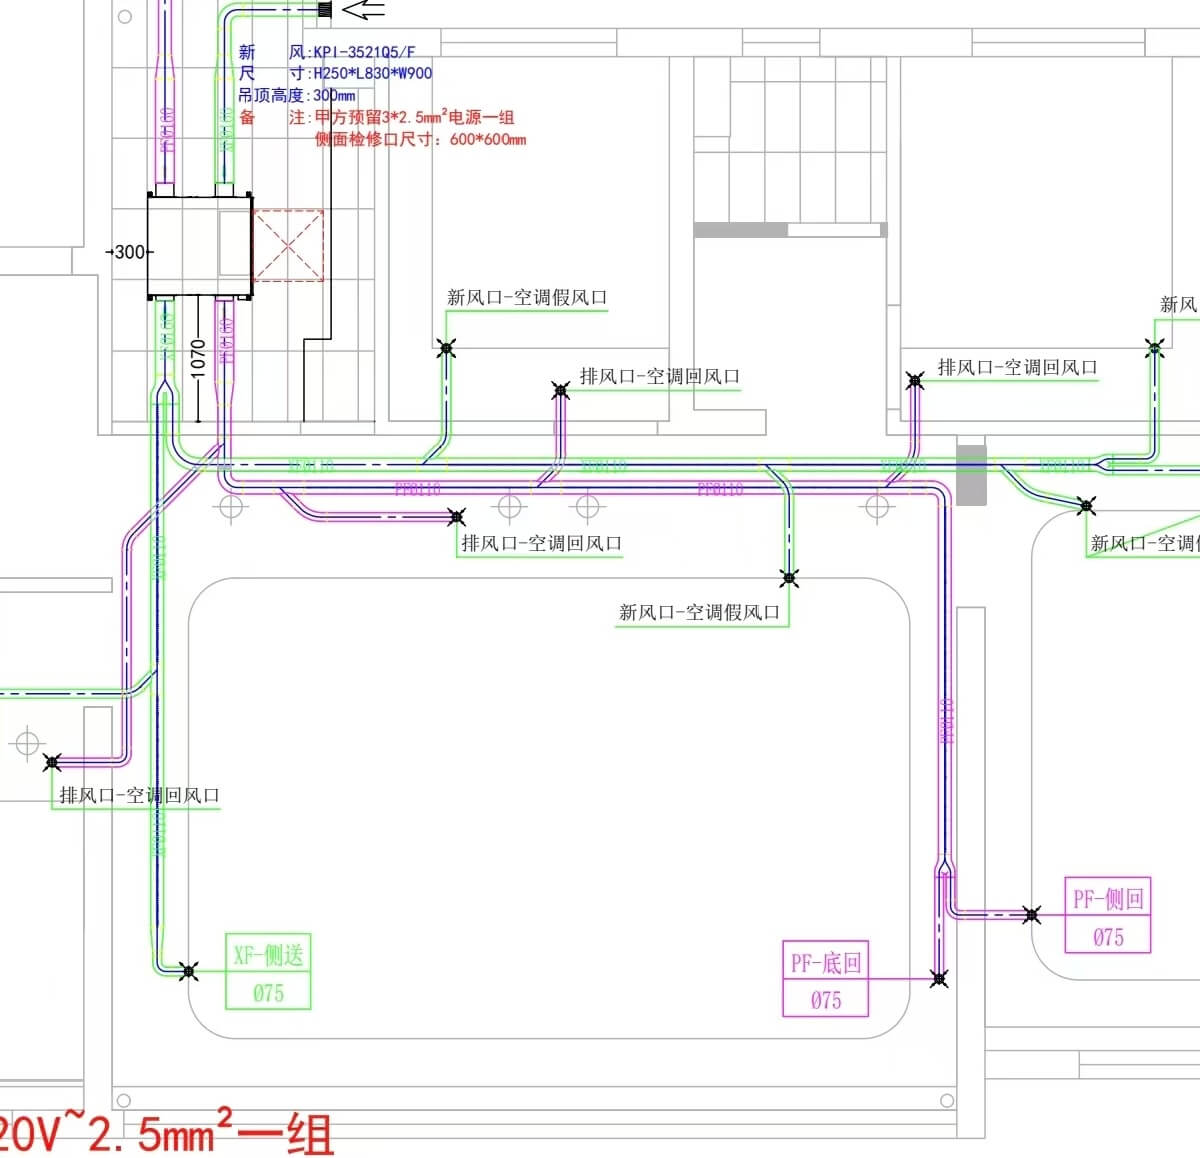The height and width of the screenshot is (1158, 1200).
Task: Click the H250*L830*W900 size text
Action: [373, 73]
